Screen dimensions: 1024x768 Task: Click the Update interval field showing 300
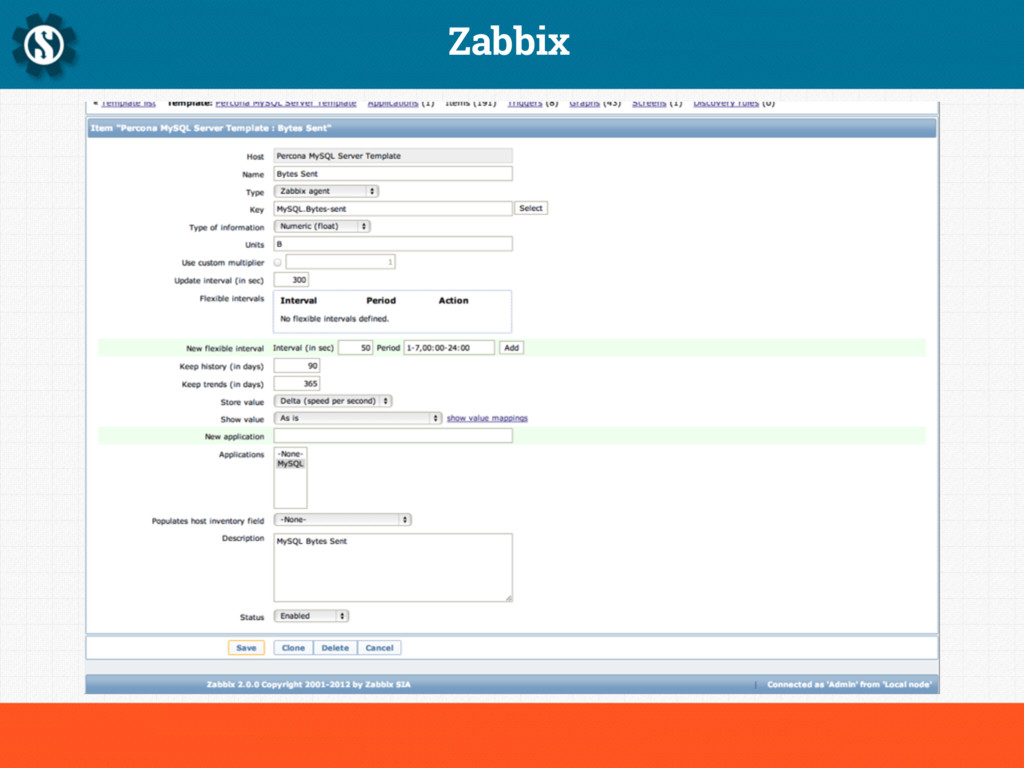(291, 280)
